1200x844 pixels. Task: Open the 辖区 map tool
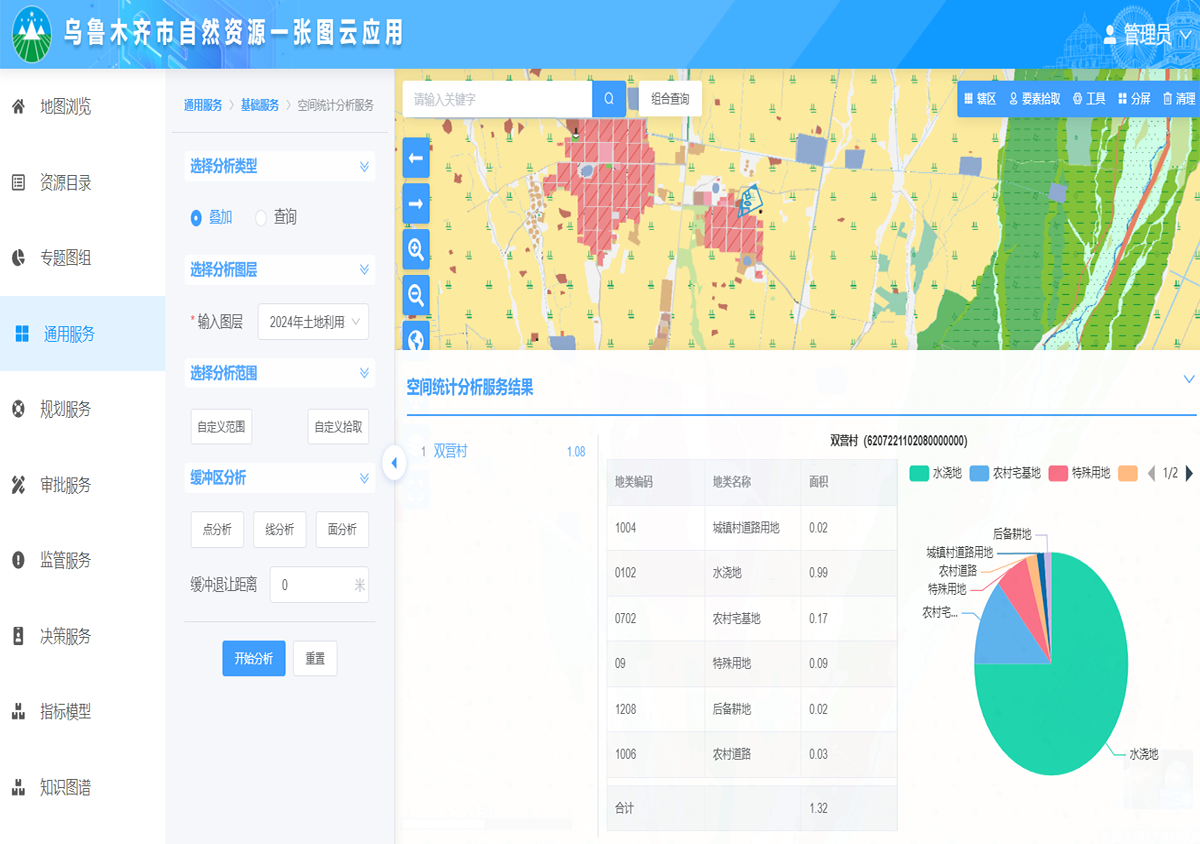pyautogui.click(x=980, y=99)
